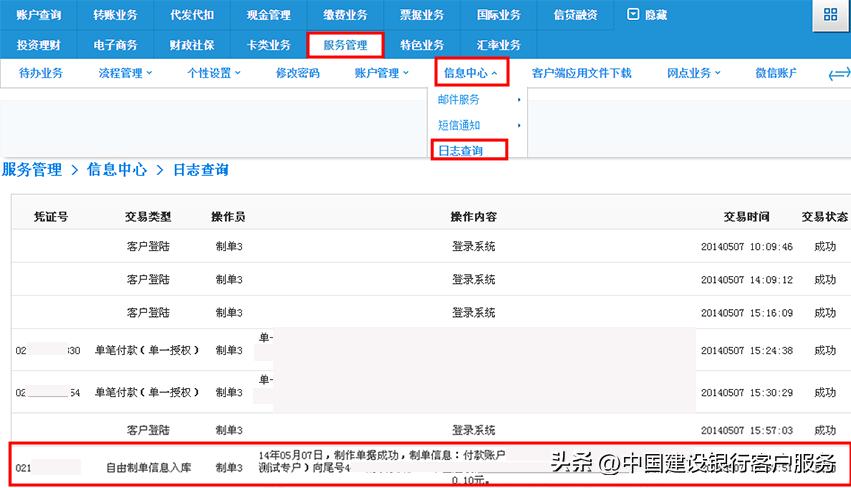Open the 账户查询 menu
The image size is (851, 488).
coord(39,15)
